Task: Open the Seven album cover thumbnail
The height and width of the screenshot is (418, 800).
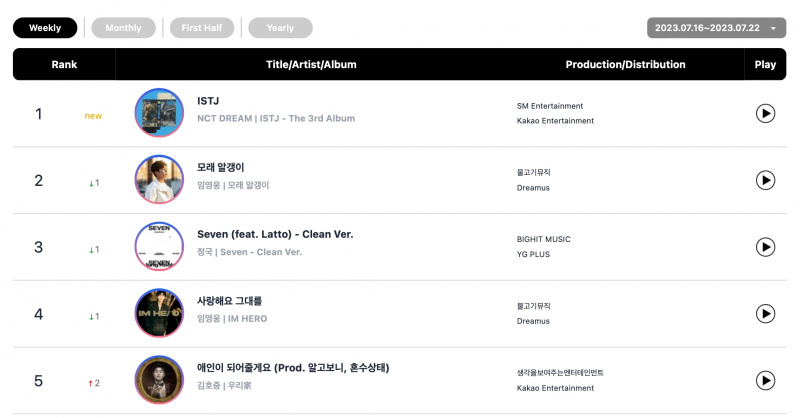Action: pyautogui.click(x=159, y=247)
